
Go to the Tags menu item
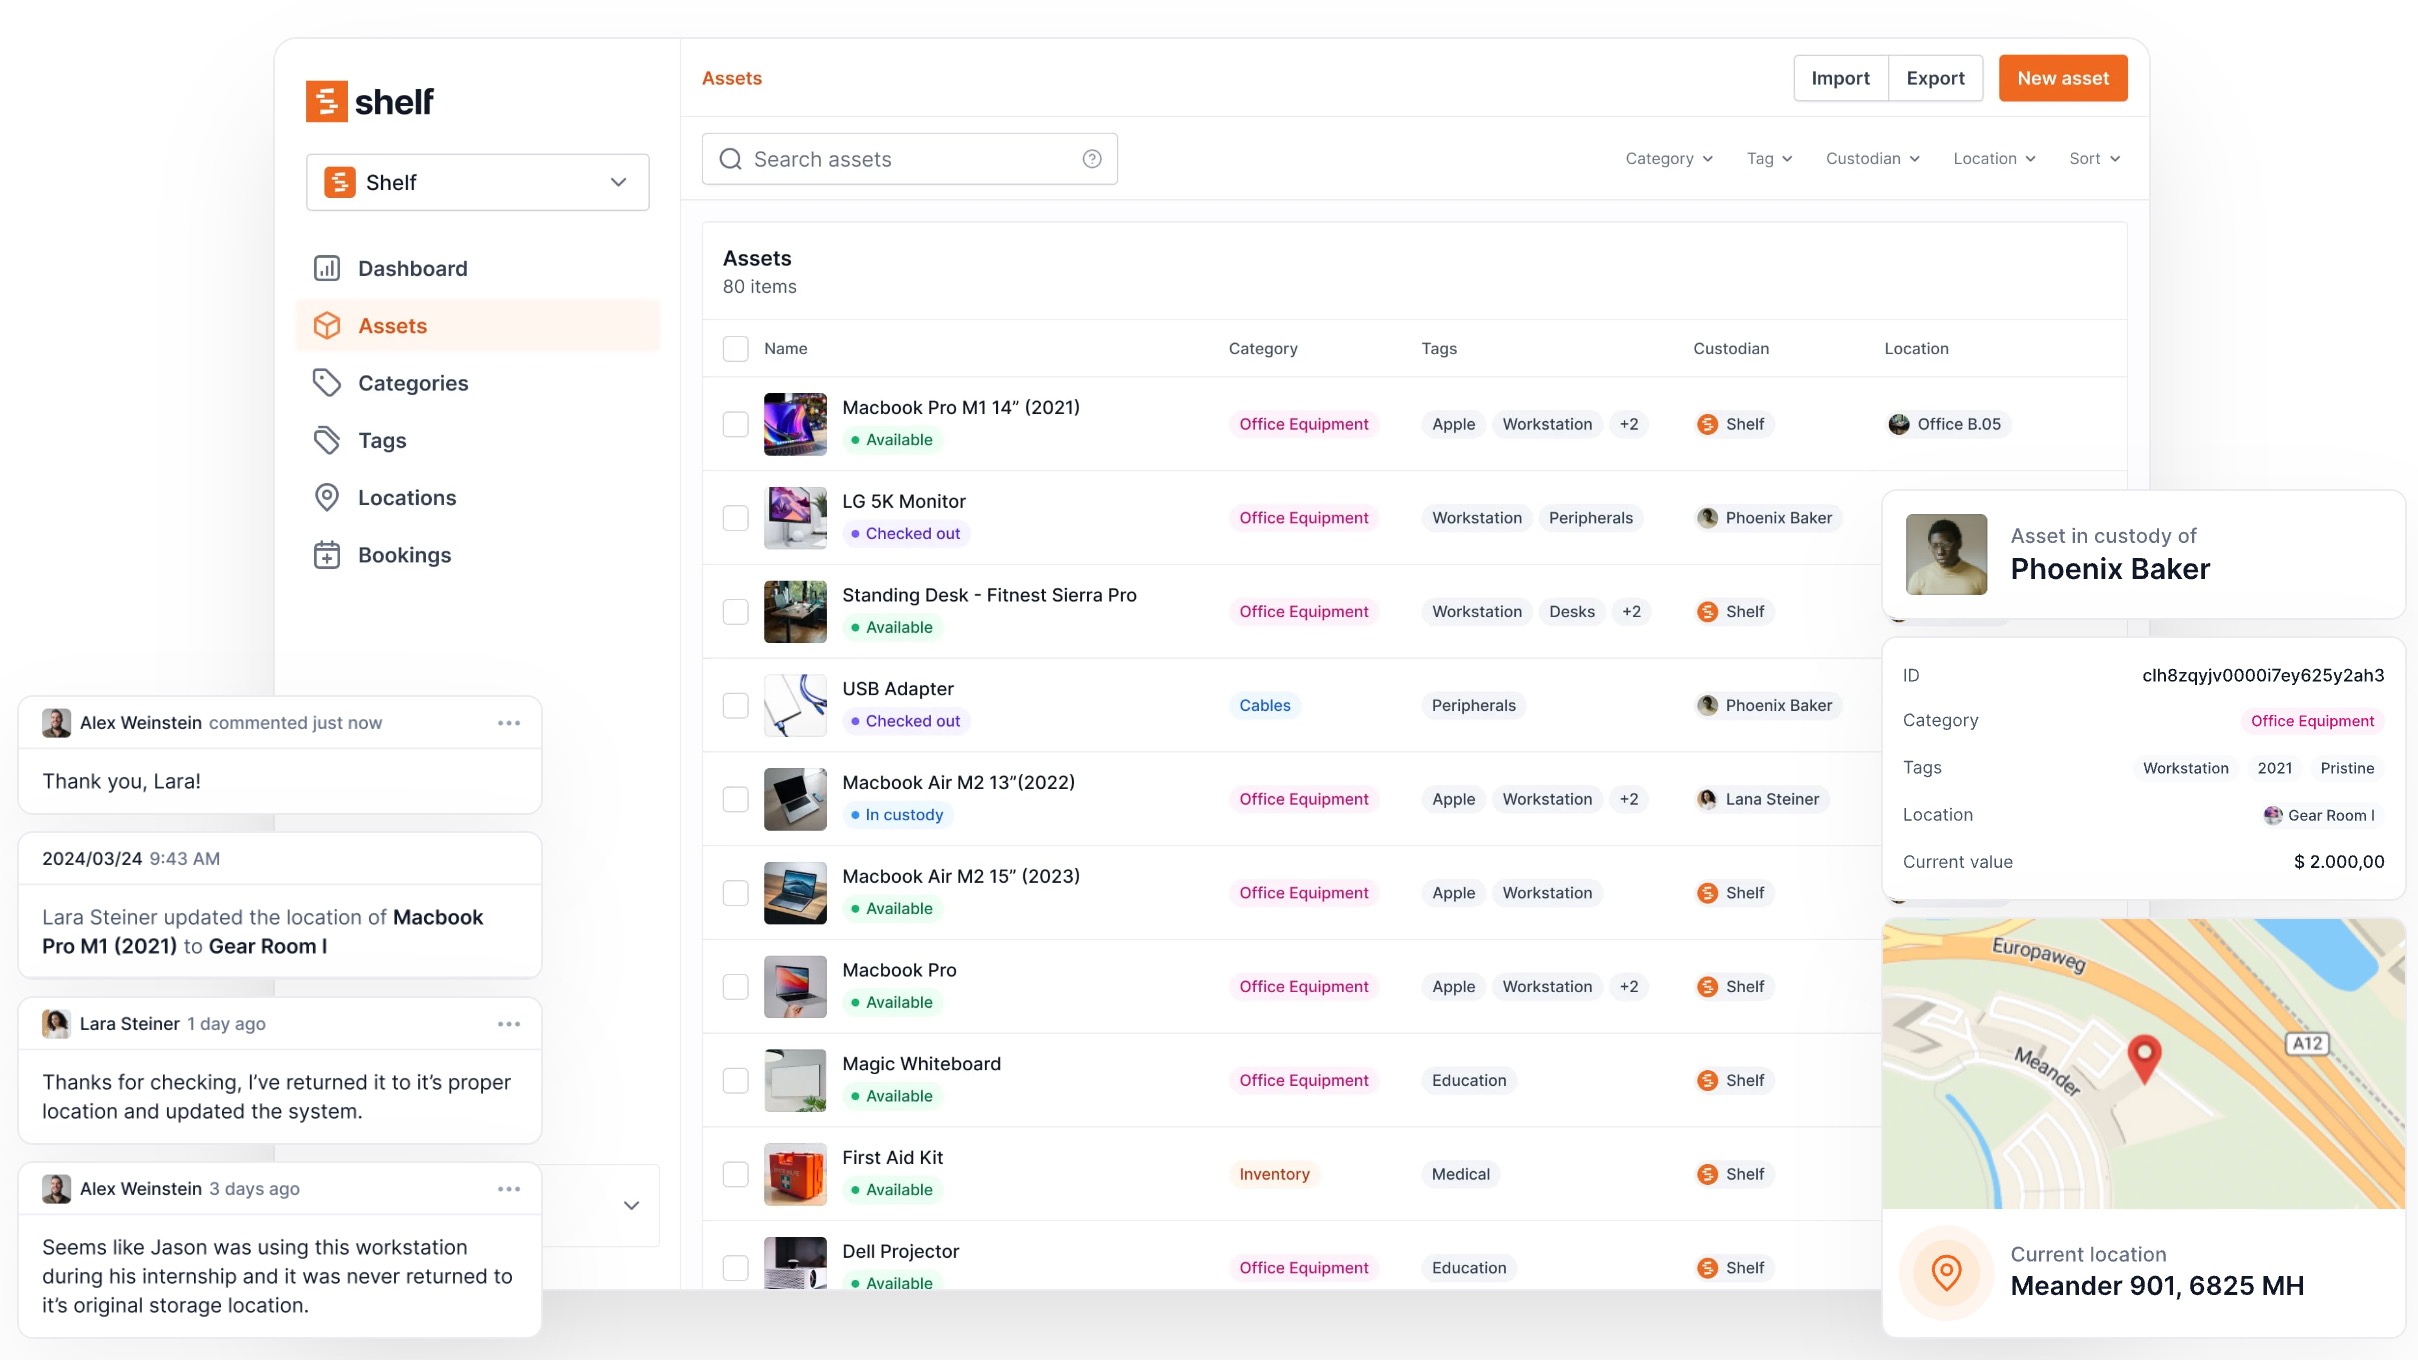tap(382, 440)
